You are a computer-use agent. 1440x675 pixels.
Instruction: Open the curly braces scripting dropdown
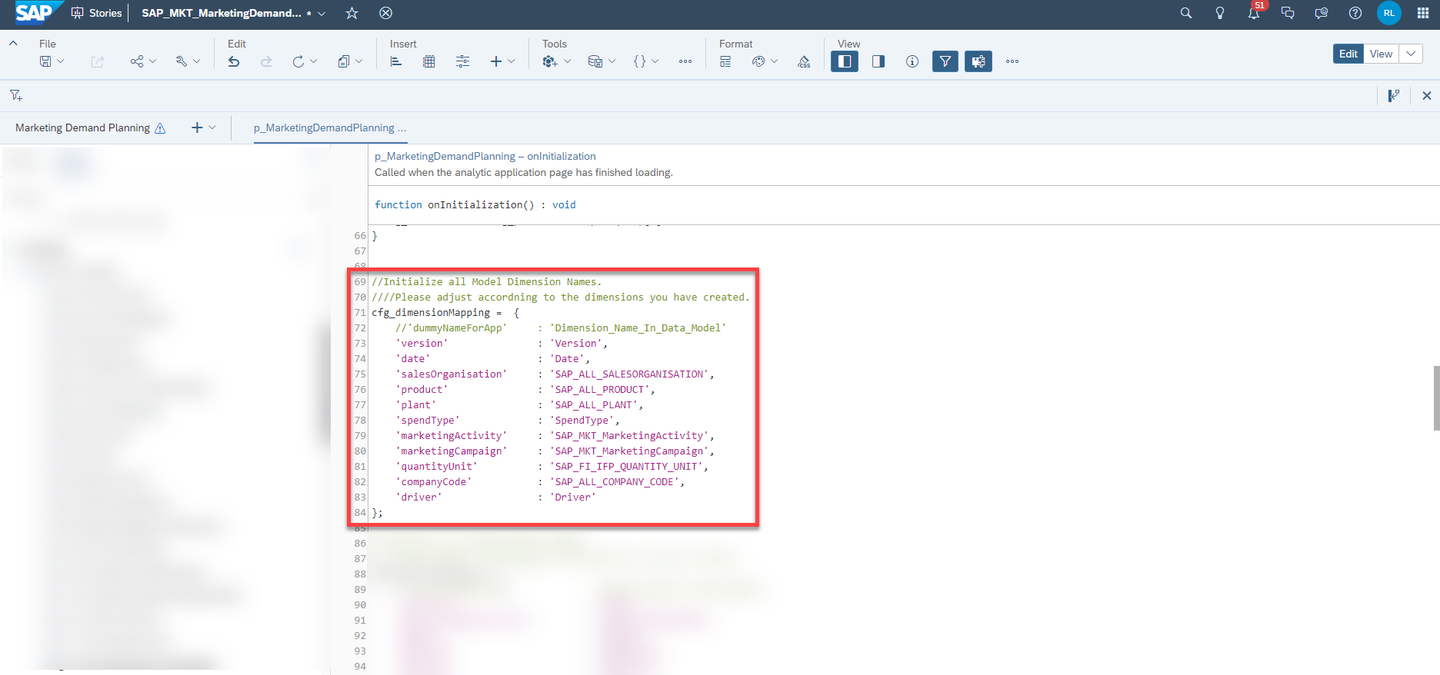click(646, 62)
